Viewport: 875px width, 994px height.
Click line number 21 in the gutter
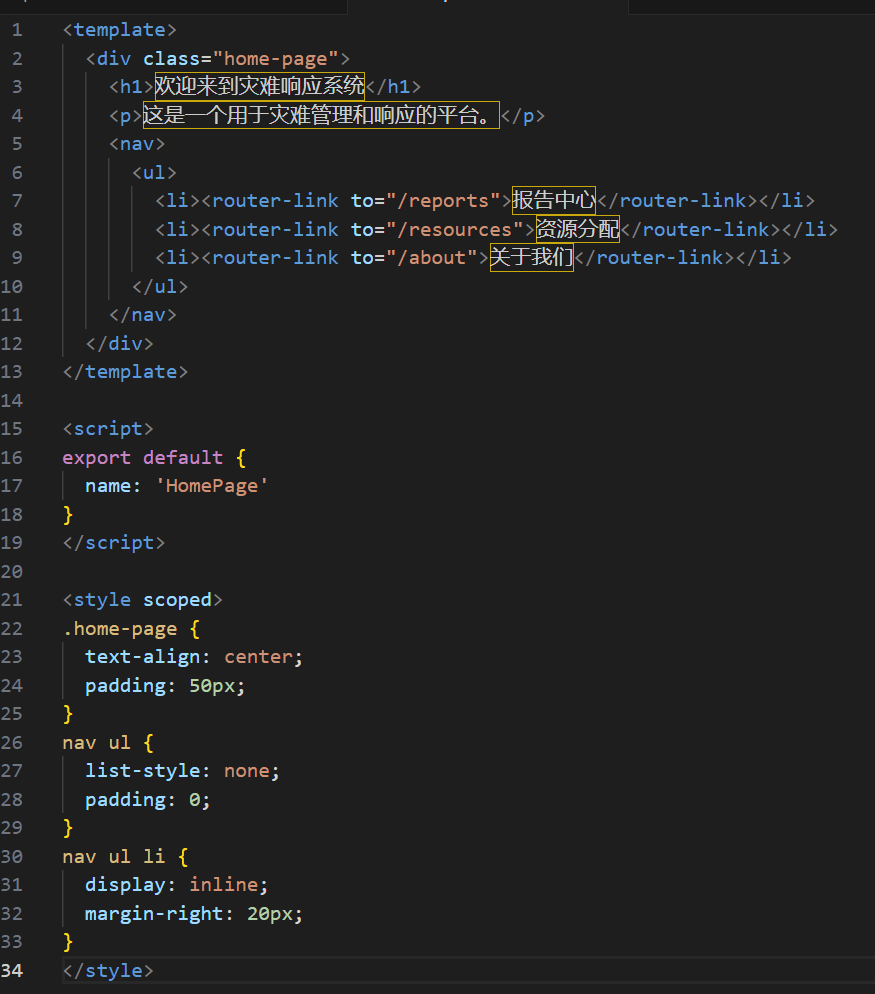pyautogui.click(x=12, y=600)
